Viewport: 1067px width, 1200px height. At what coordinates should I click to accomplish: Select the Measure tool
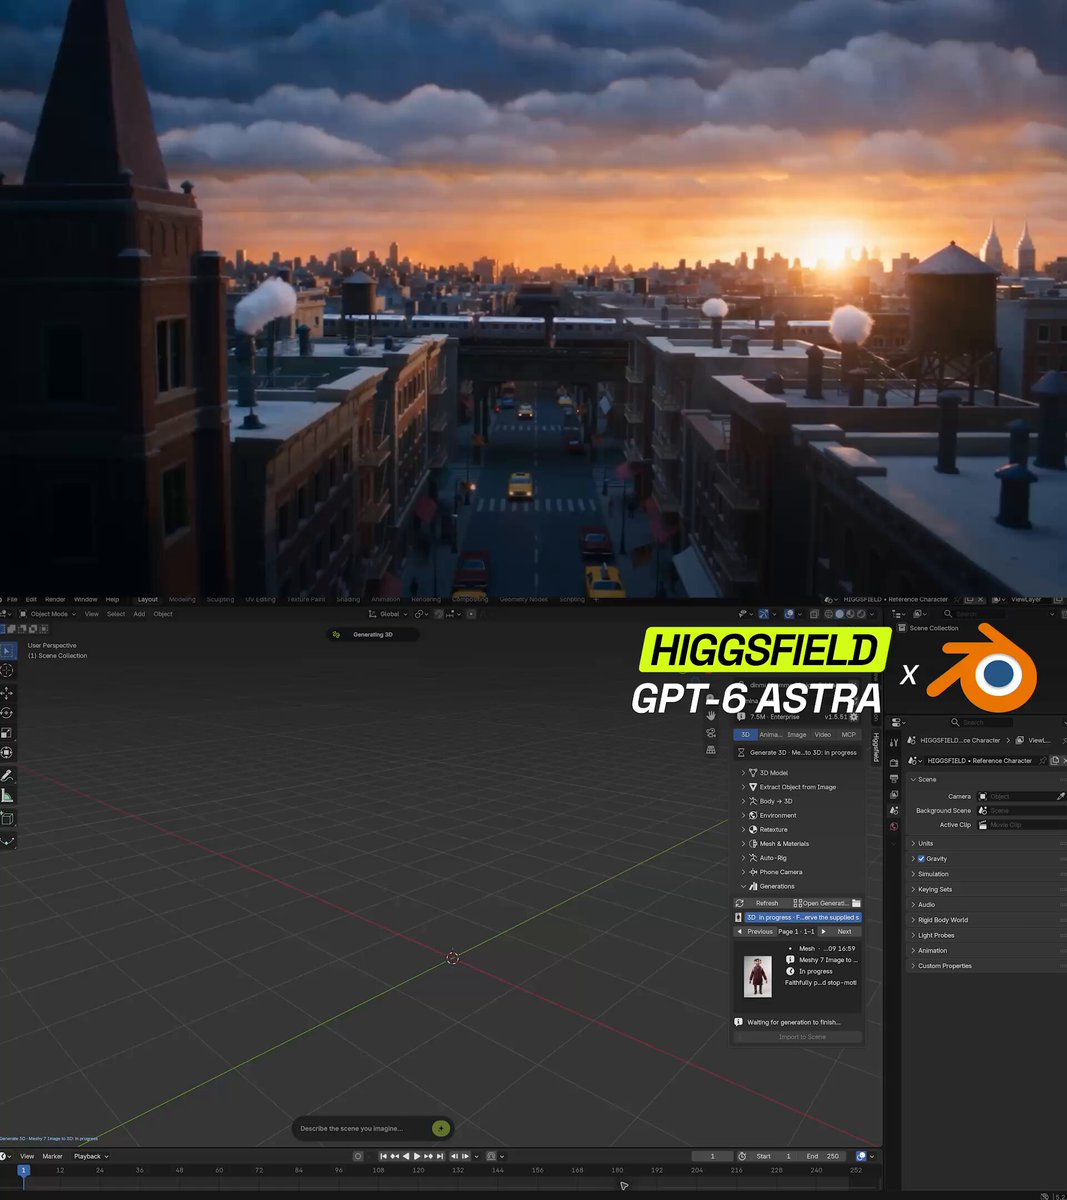coord(7,796)
